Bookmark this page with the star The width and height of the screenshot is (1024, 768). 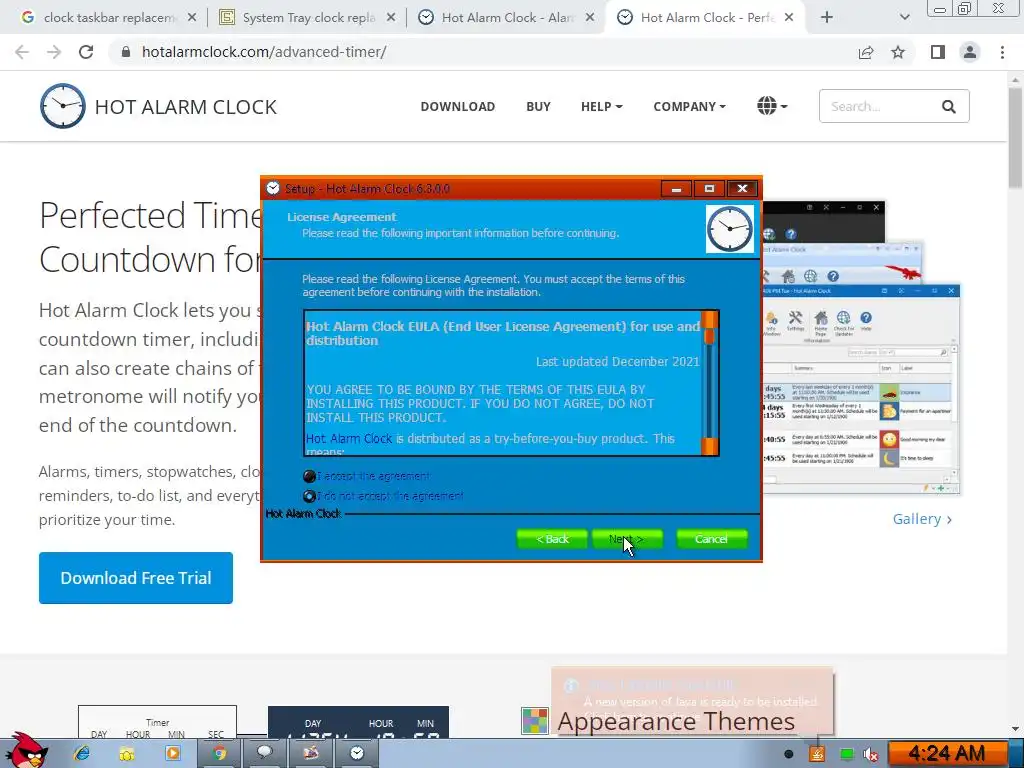coord(898,52)
